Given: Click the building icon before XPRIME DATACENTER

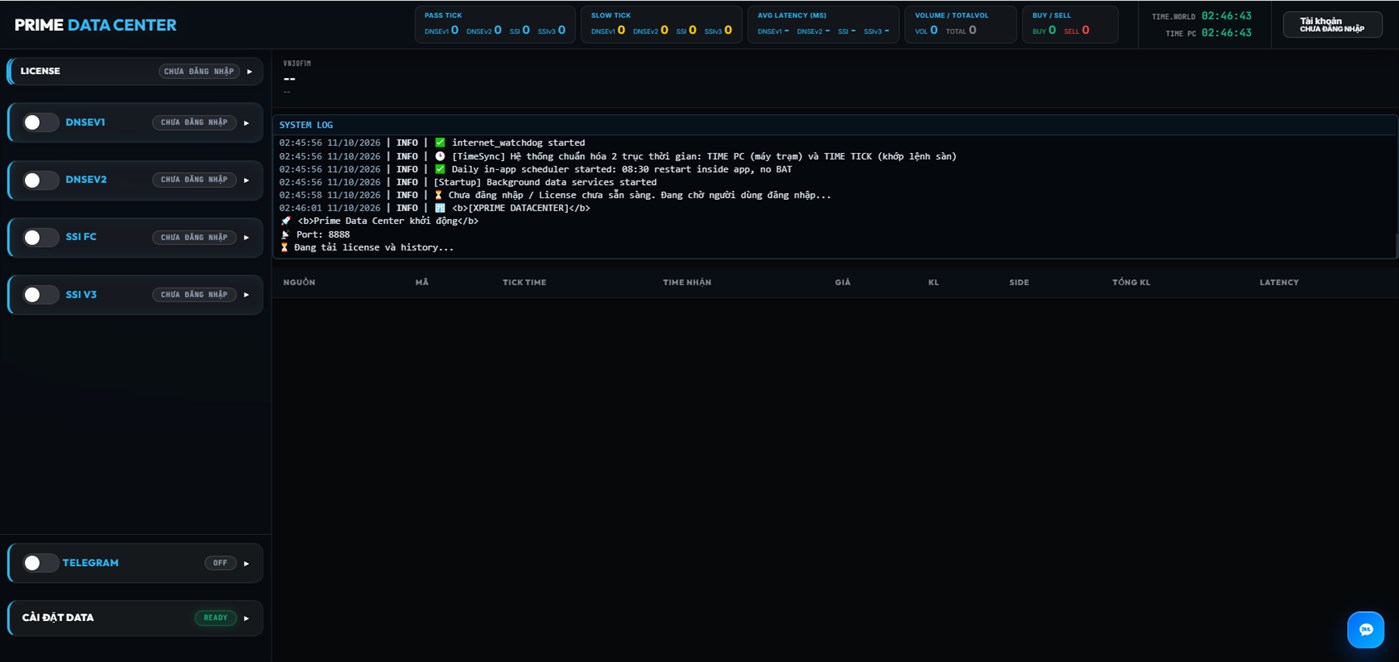Looking at the screenshot, I should point(440,208).
